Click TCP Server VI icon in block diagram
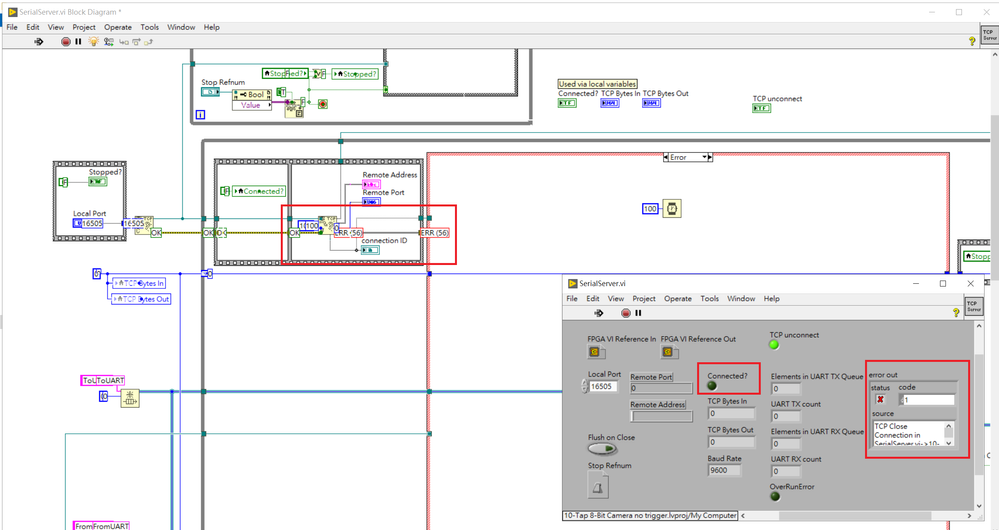Viewport: 999px width, 530px height. pyautogui.click(x=988, y=34)
